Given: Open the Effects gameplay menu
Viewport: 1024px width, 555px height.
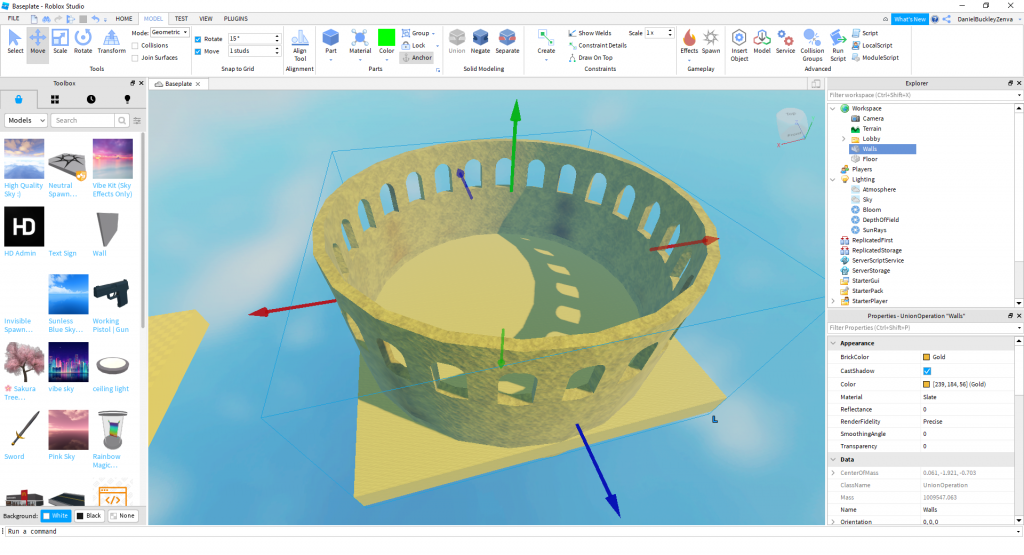Looking at the screenshot, I should (689, 41).
